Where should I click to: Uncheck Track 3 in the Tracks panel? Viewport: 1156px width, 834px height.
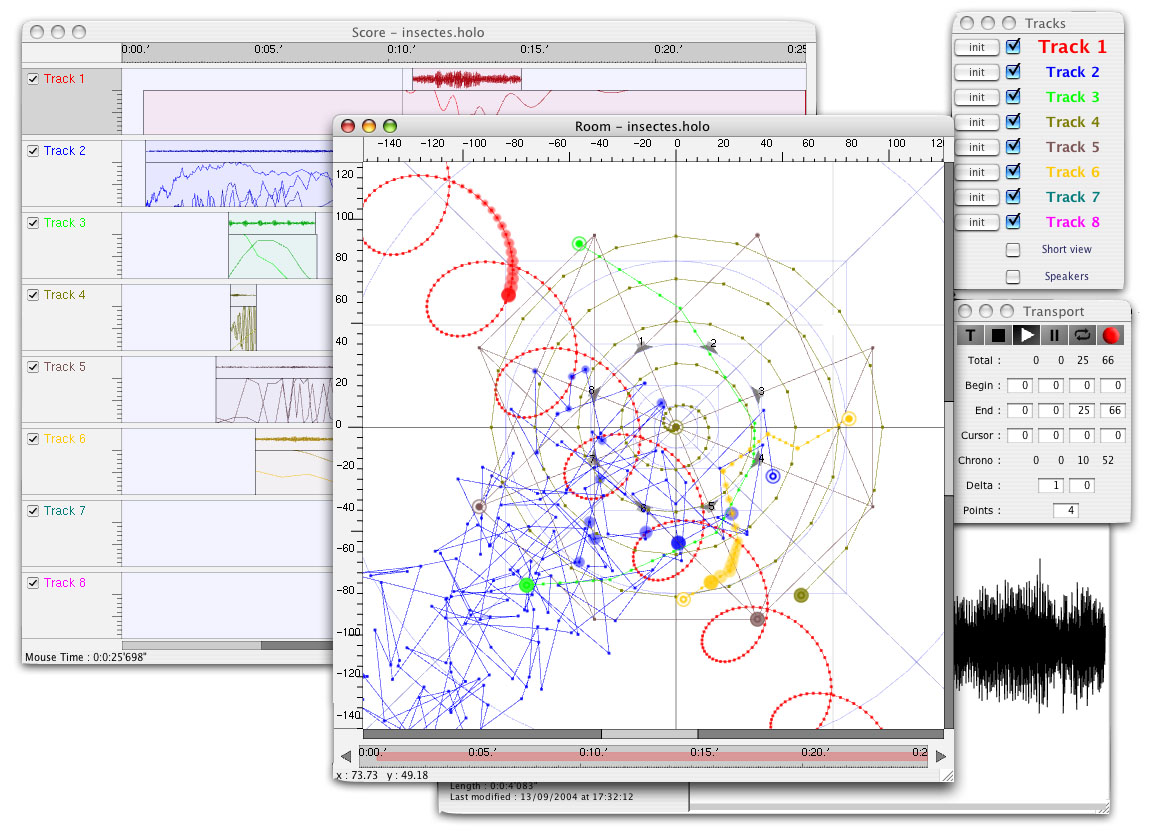(1013, 97)
